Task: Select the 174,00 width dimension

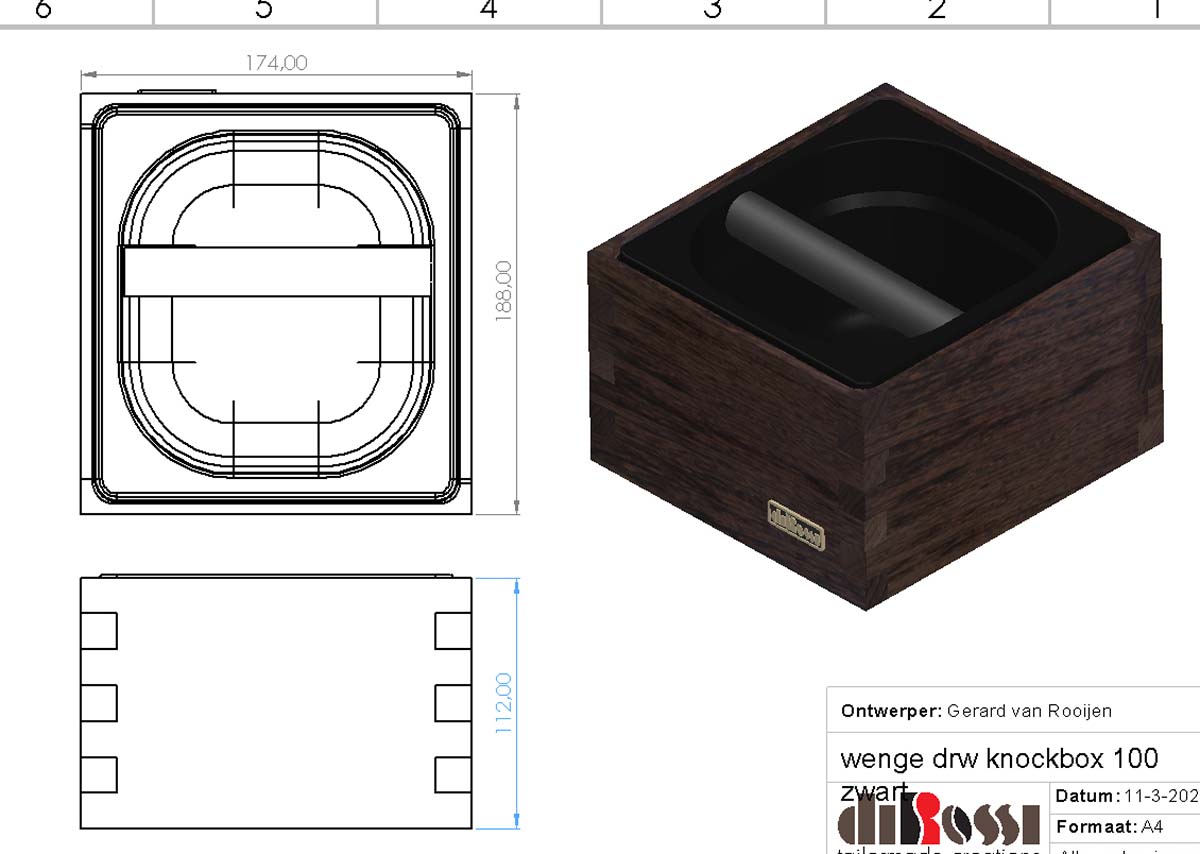Action: tap(277, 63)
